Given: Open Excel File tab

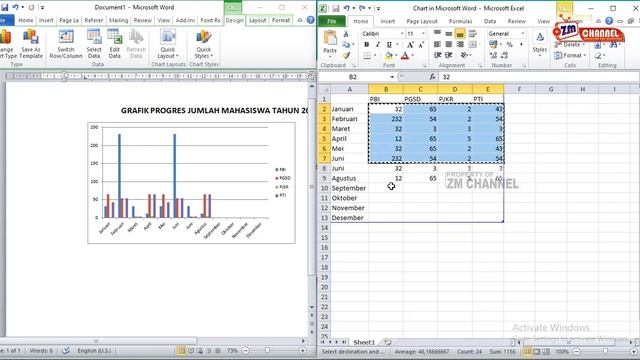Looking at the screenshot, I should (x=332, y=21).
